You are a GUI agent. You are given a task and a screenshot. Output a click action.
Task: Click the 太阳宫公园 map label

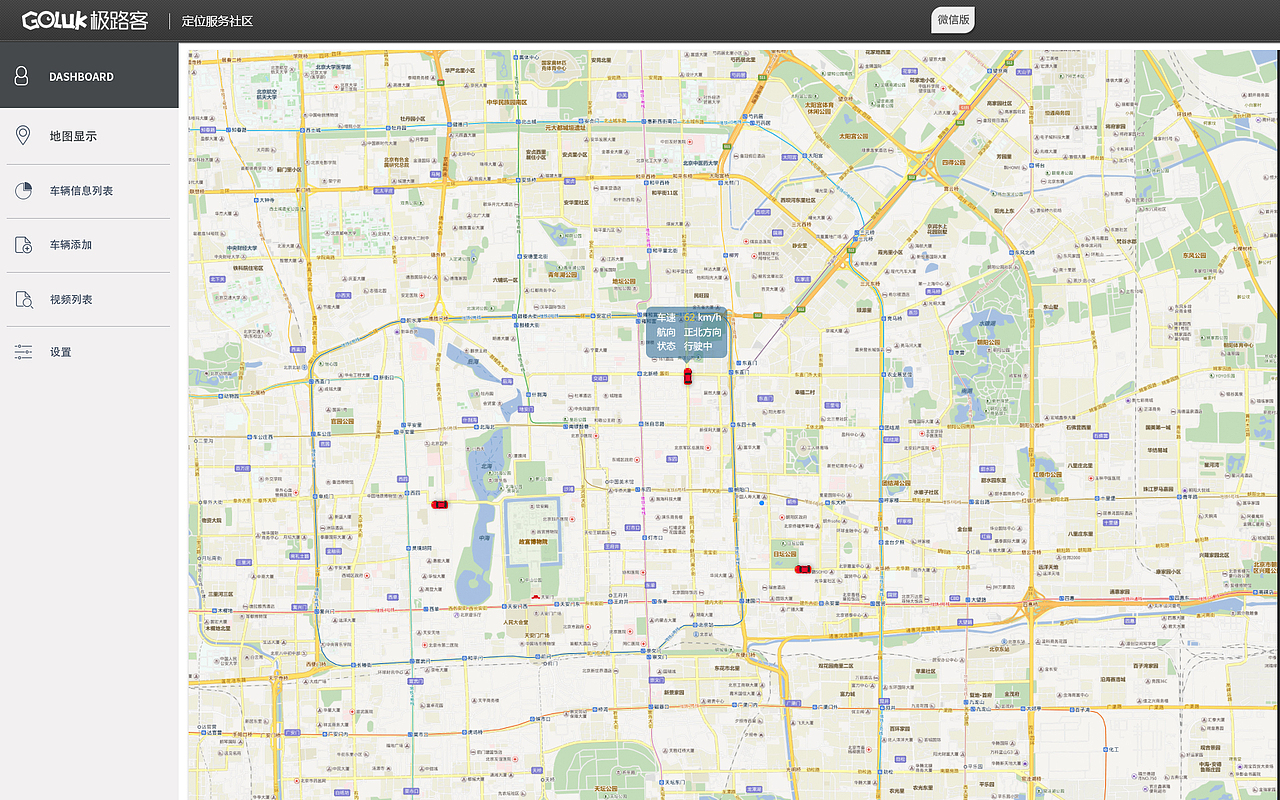852,136
